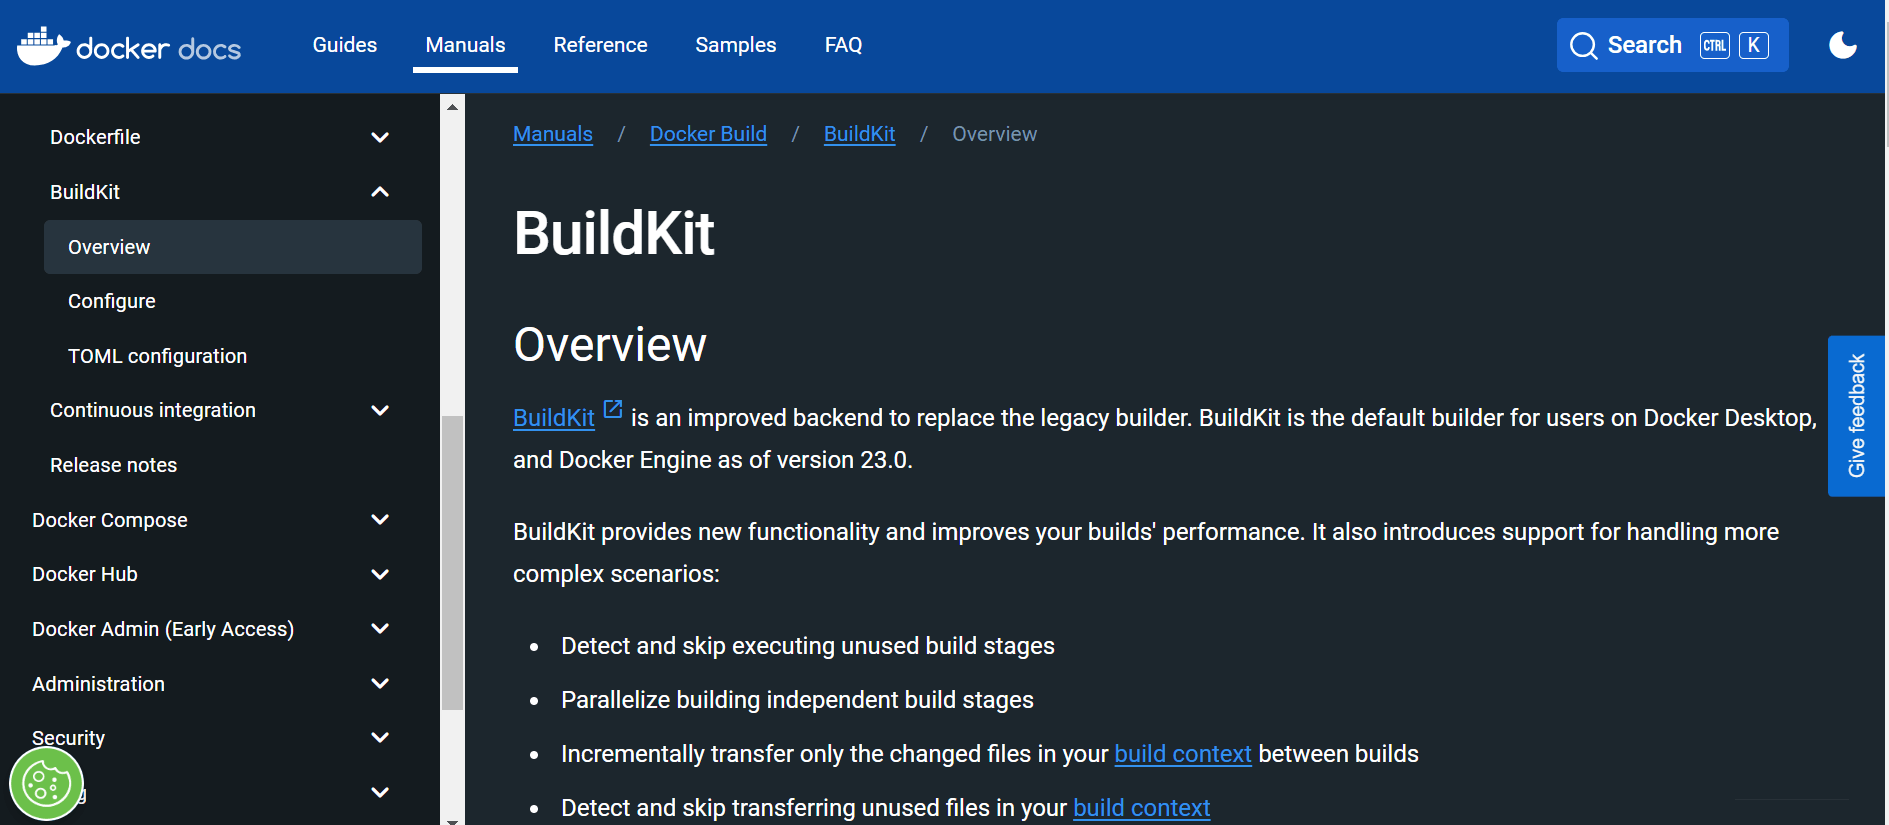Open the Guides tab
The width and height of the screenshot is (1889, 825).
point(345,45)
